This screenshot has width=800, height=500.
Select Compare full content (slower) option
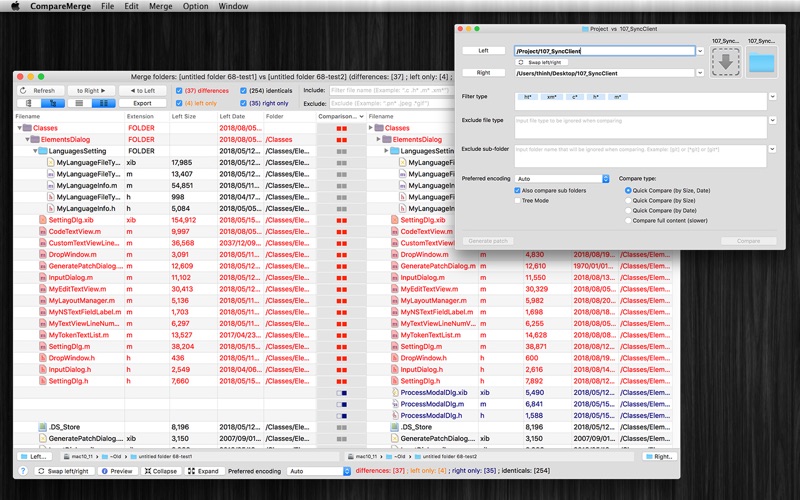click(628, 220)
